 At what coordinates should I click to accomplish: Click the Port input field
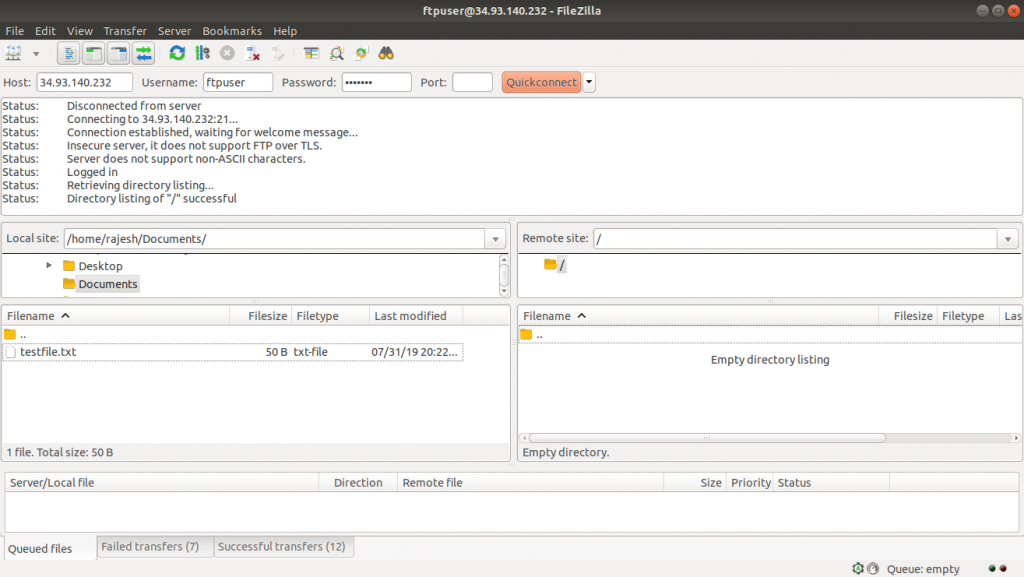472,82
